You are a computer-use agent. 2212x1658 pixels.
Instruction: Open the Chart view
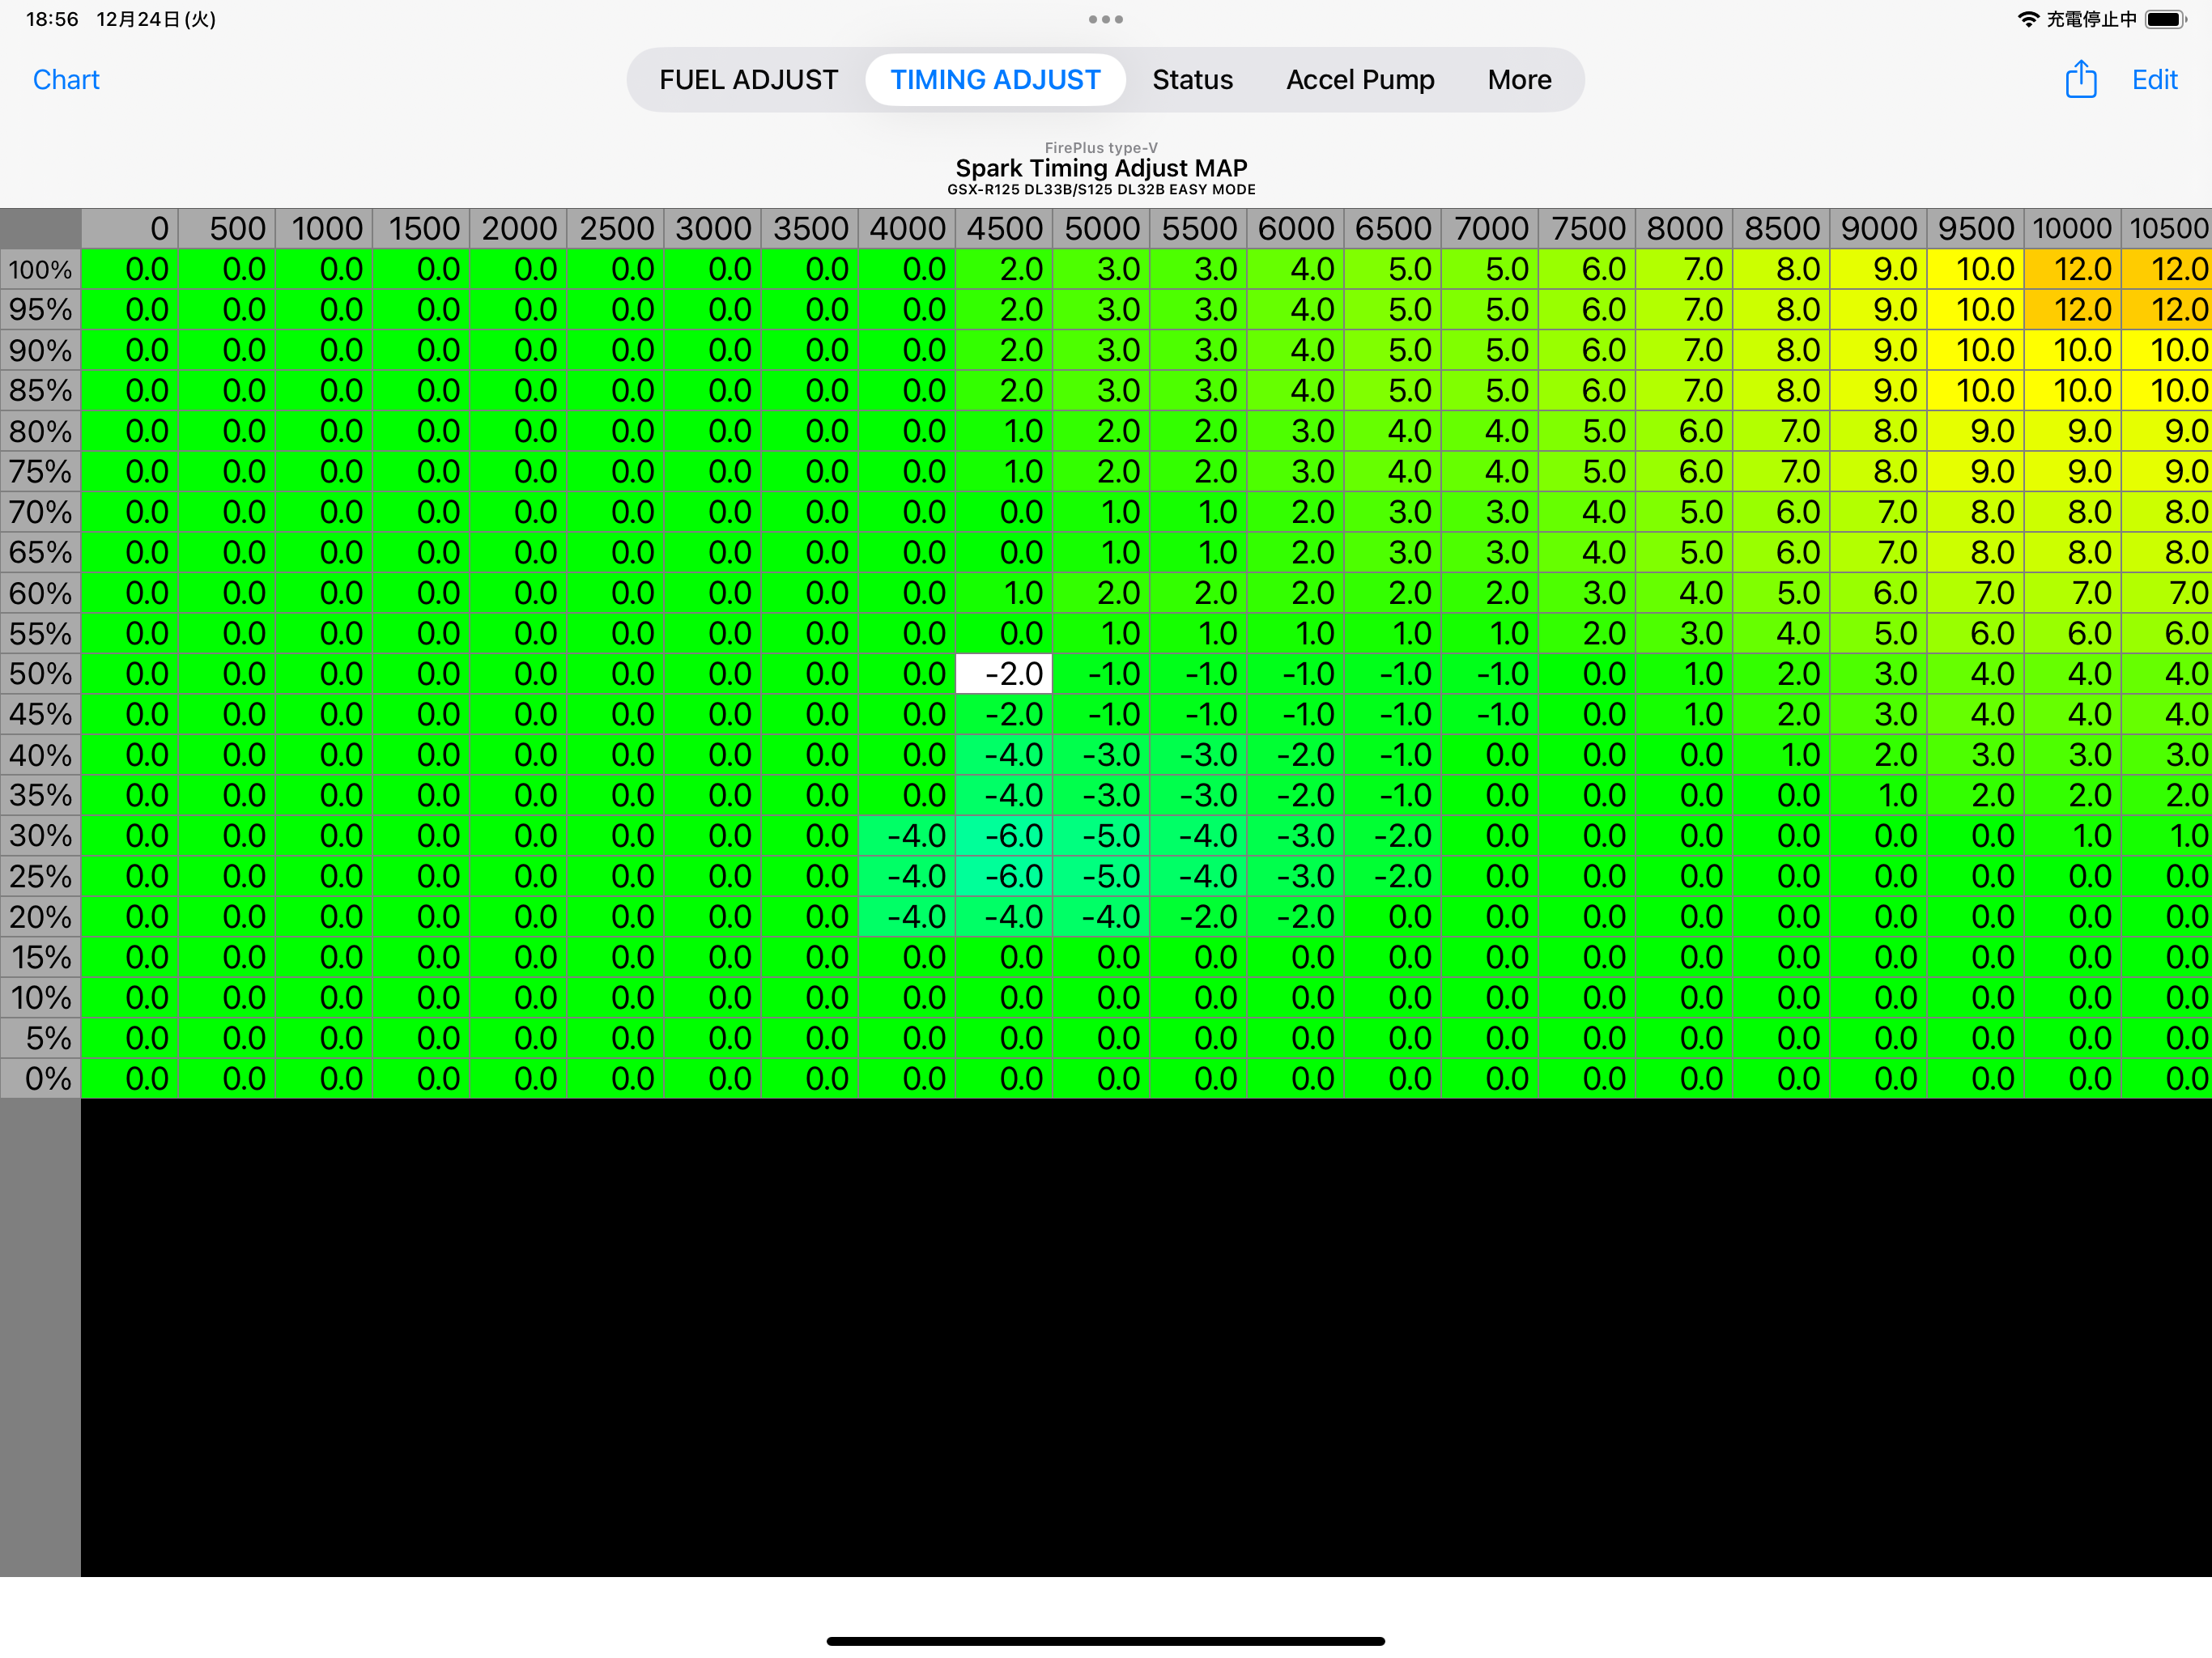[x=66, y=80]
